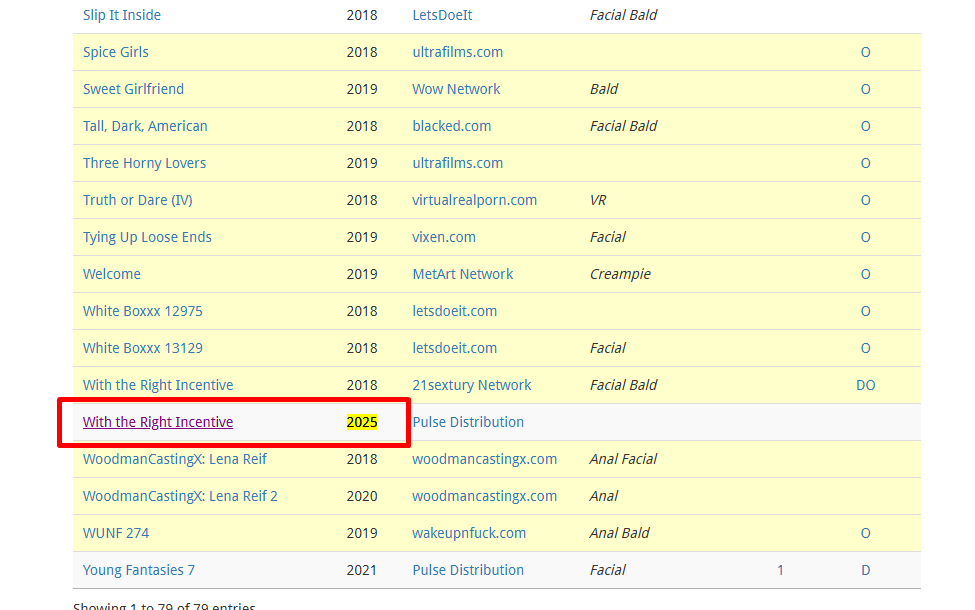Follow the Wow Network distributor link
Viewport: 975px width, 610px height.
(x=456, y=89)
